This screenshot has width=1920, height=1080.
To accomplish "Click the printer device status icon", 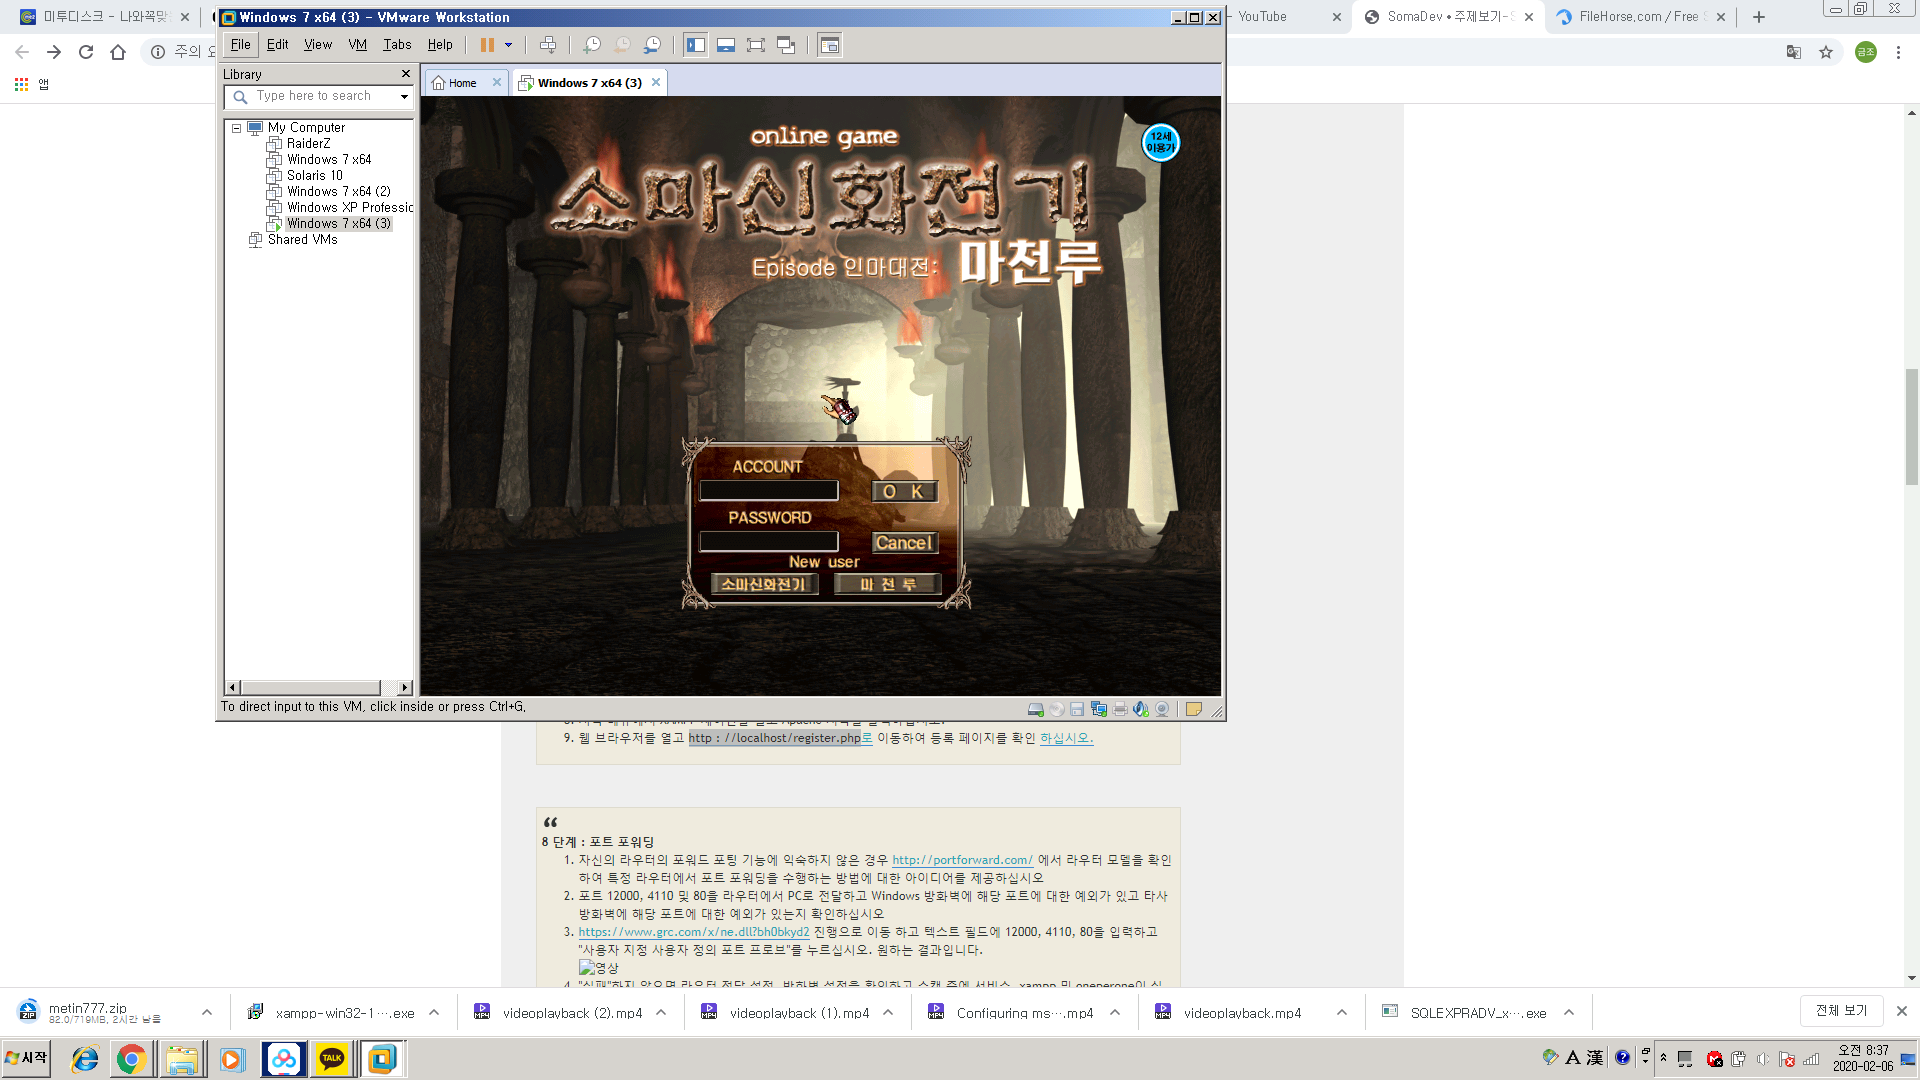I will (1120, 708).
